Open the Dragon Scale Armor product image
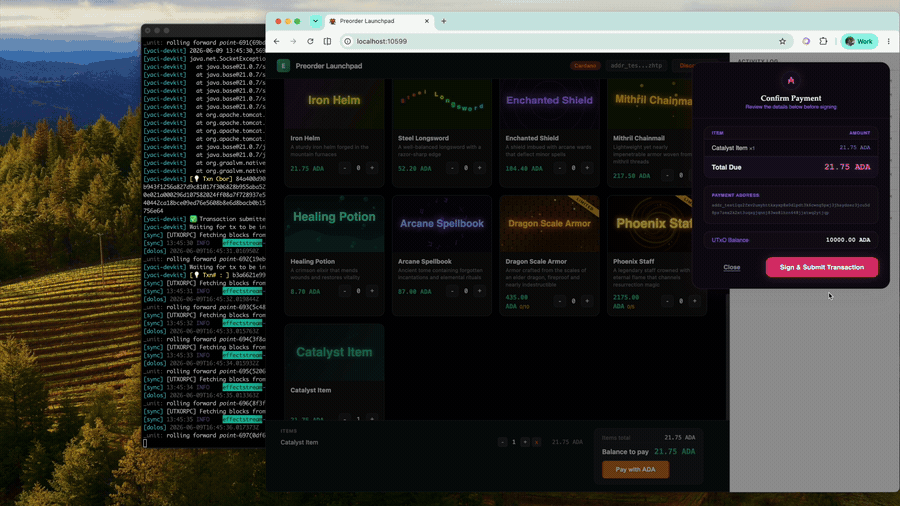 click(549, 224)
